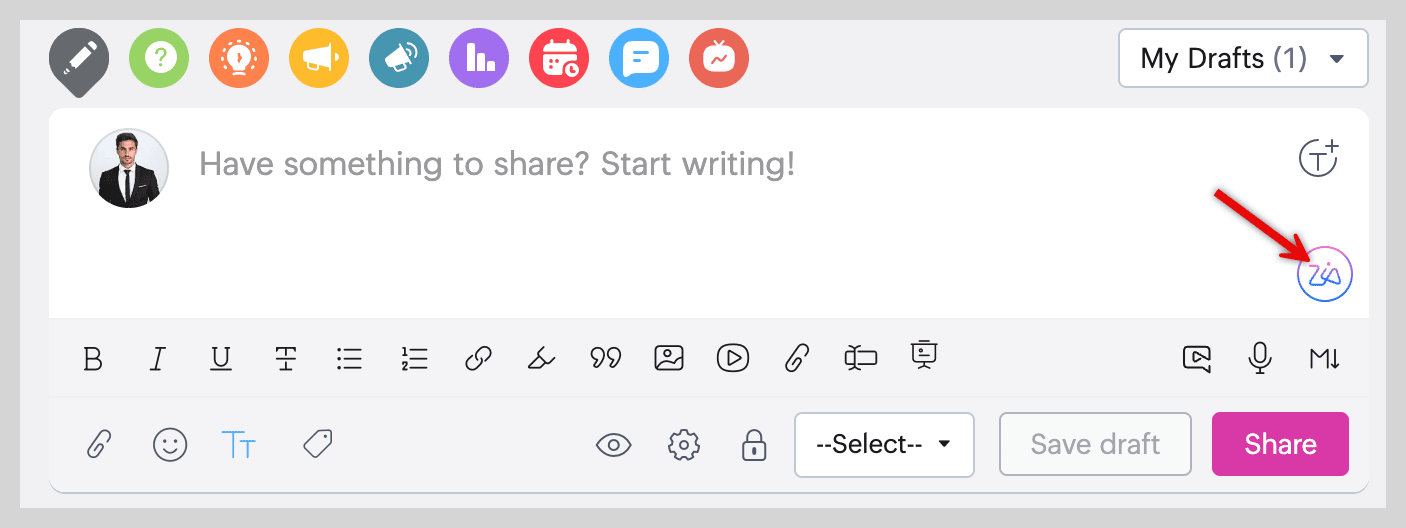Open the Zia AI assistant icon
This screenshot has width=1406, height=528.
point(1324,274)
